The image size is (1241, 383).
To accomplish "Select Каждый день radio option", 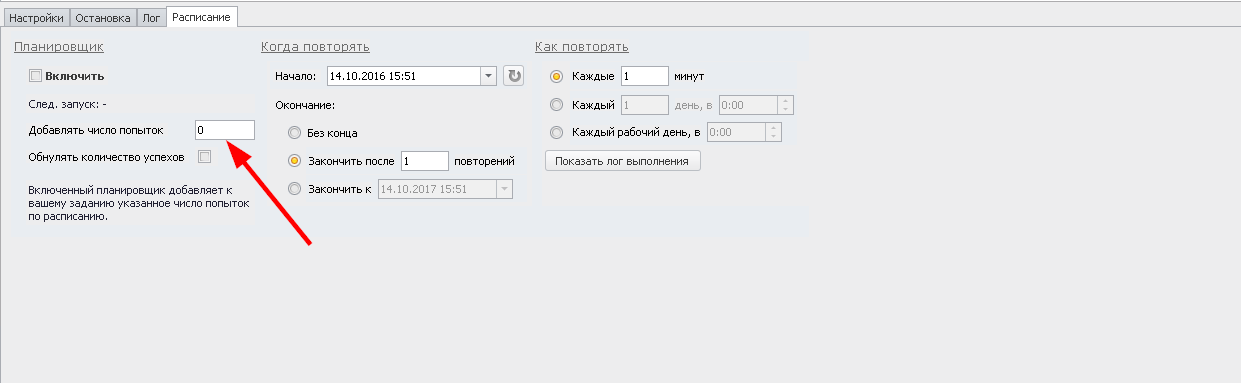I will pos(557,104).
